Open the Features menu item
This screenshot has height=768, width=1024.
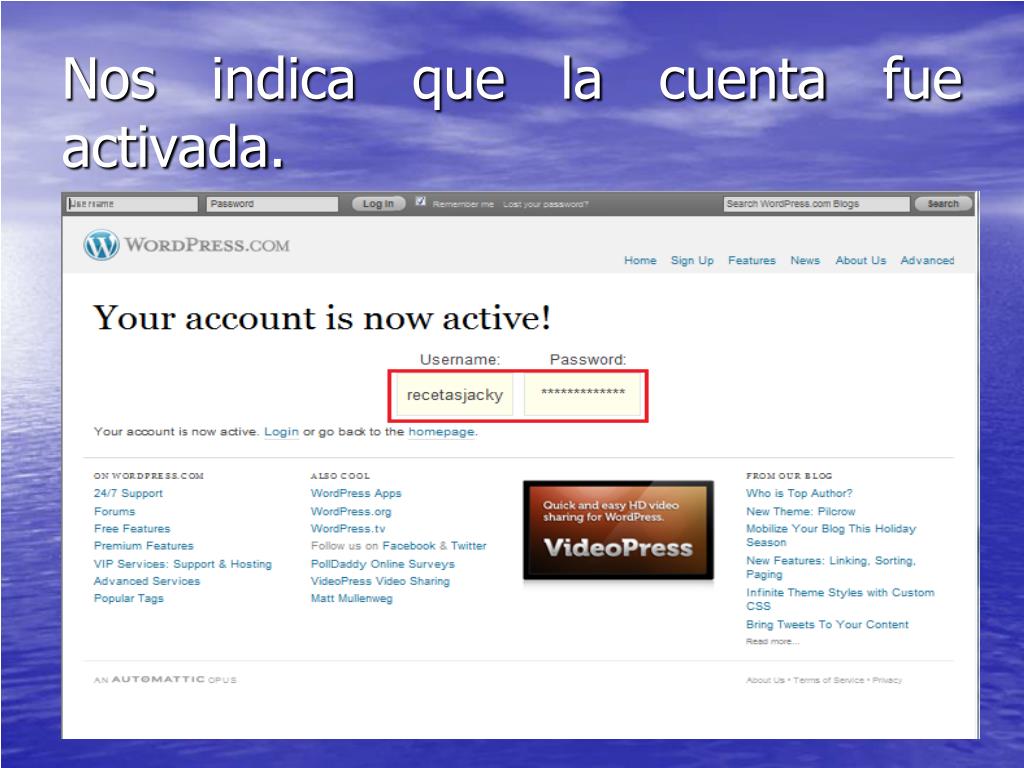point(752,261)
